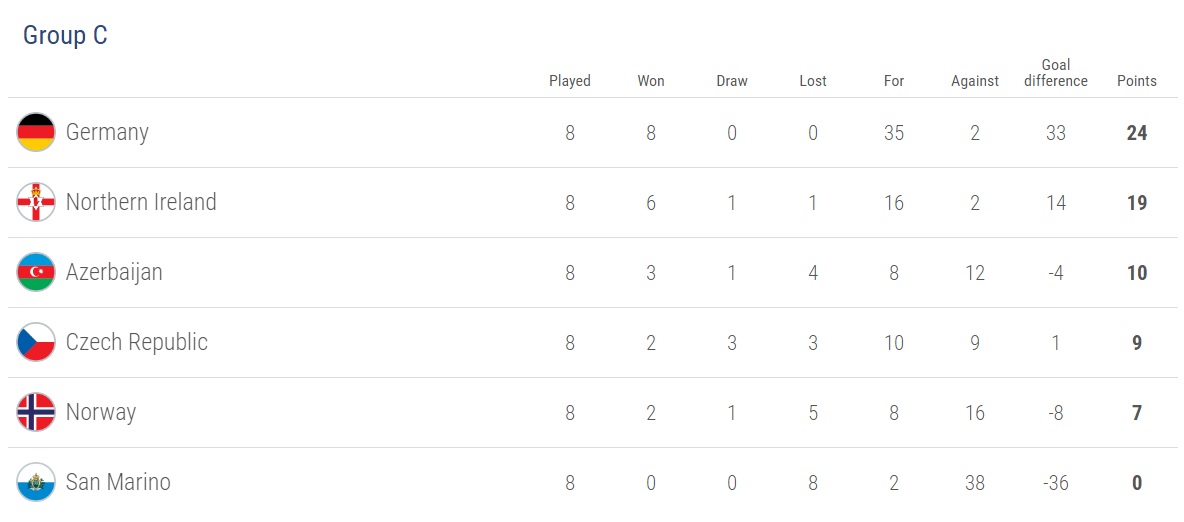Image resolution: width=1184 pixels, height=522 pixels.
Task: Open the Norway team name
Action: click(101, 412)
